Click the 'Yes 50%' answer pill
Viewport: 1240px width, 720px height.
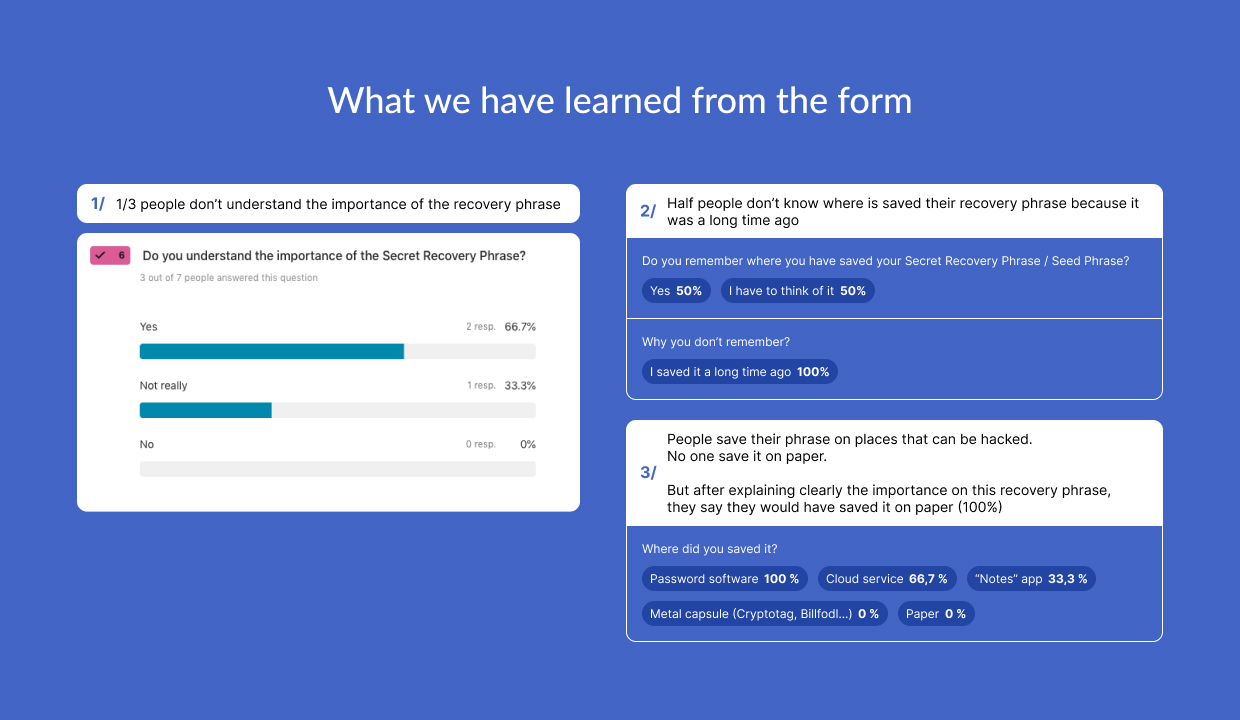tap(676, 291)
